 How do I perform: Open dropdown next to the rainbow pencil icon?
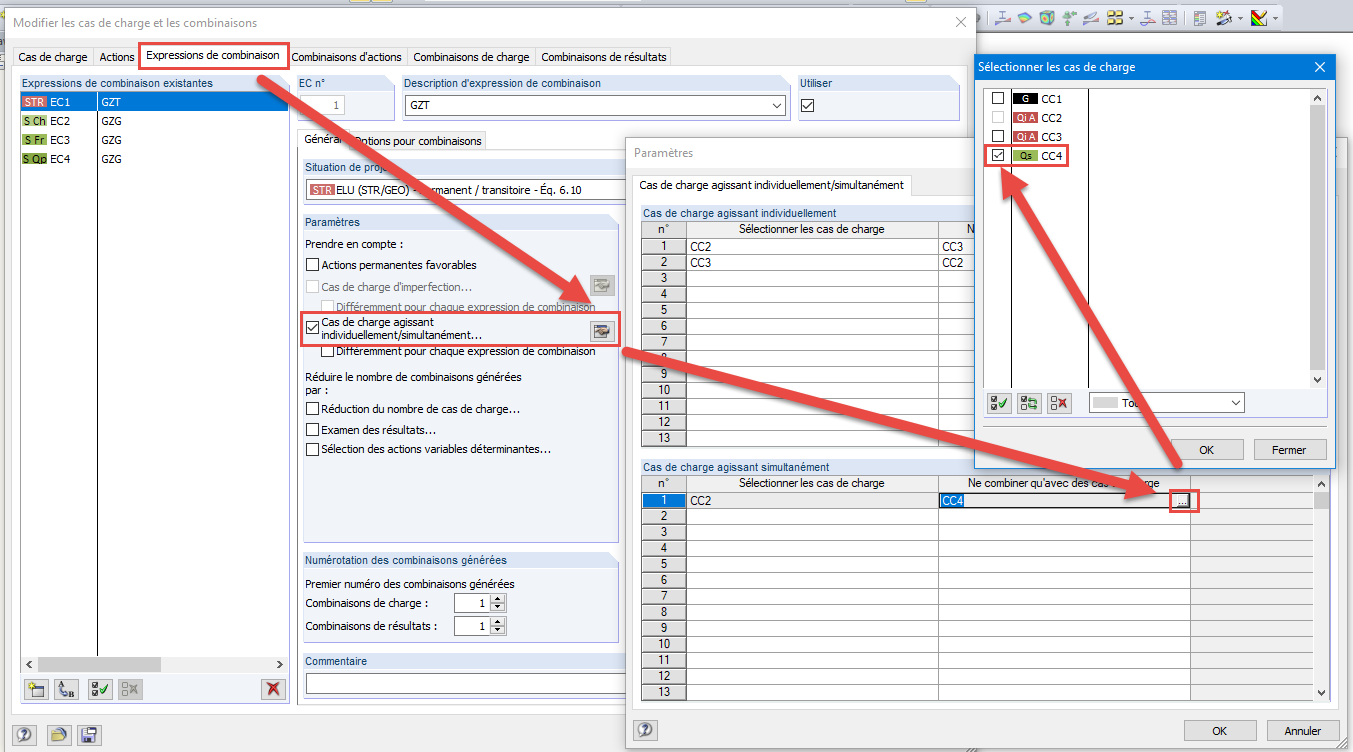click(1275, 18)
